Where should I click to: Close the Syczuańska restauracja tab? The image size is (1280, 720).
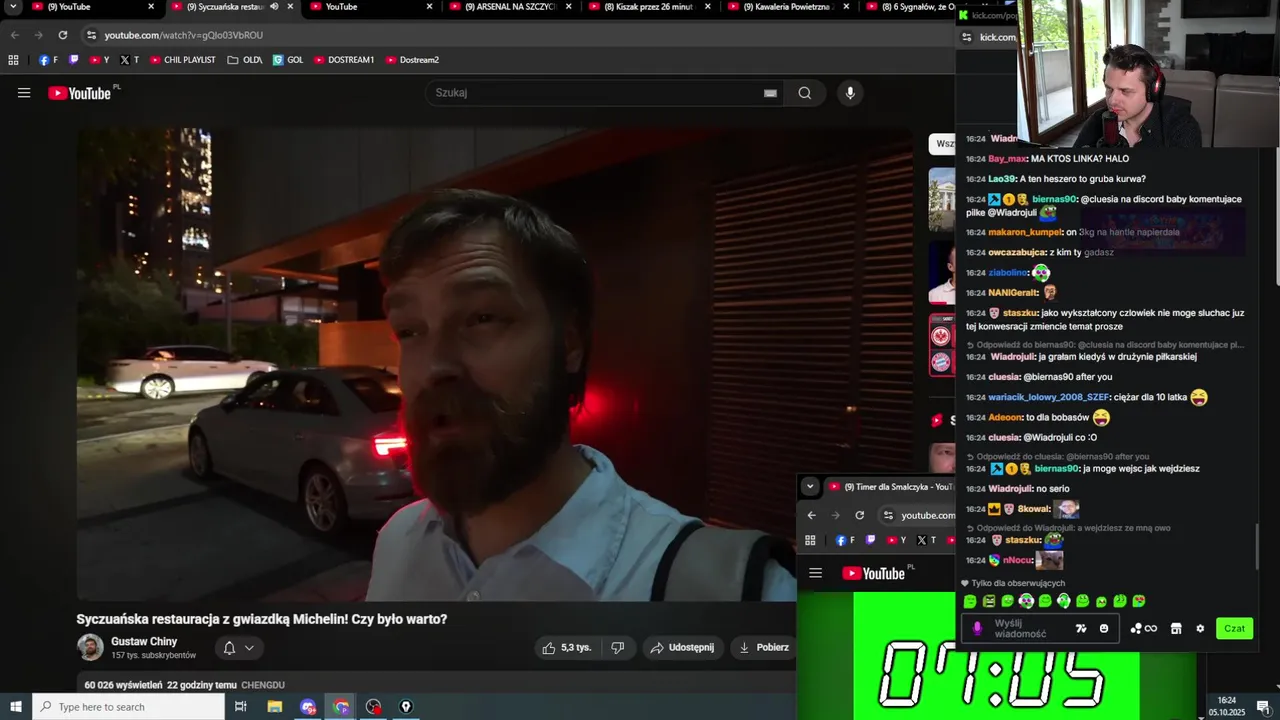[x=291, y=7]
